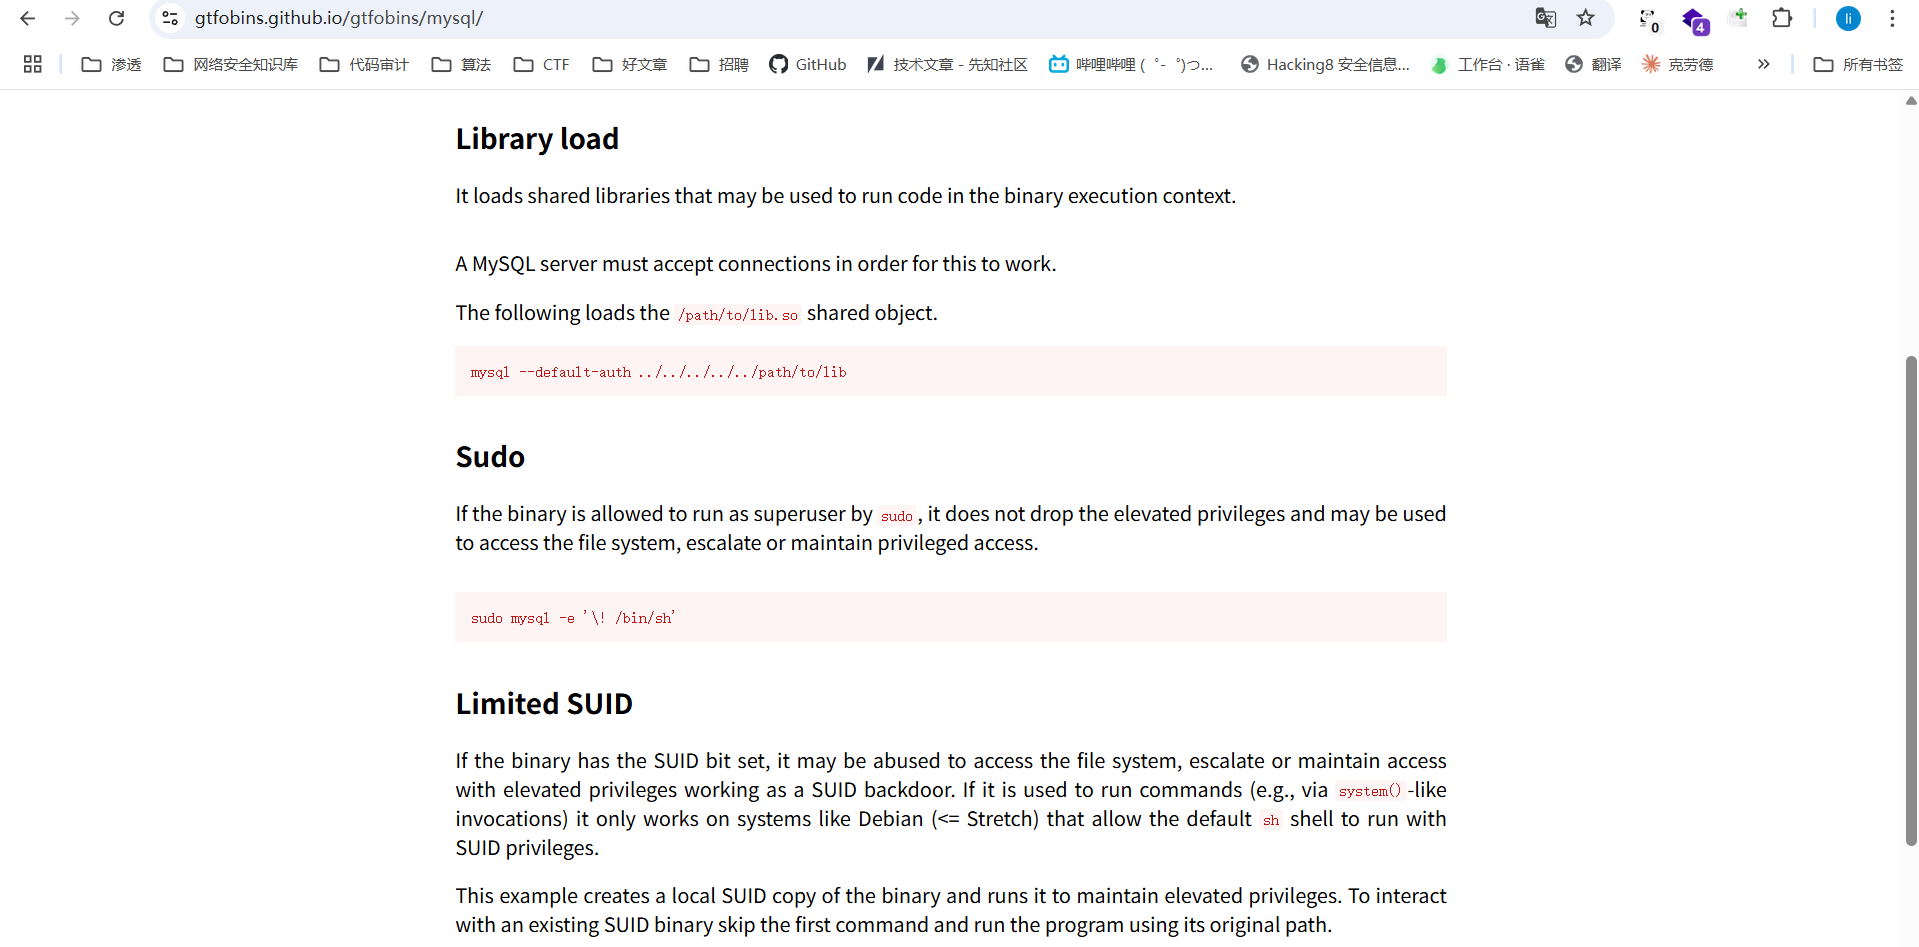Open the purple extension with 4 badge

[x=1694, y=19]
